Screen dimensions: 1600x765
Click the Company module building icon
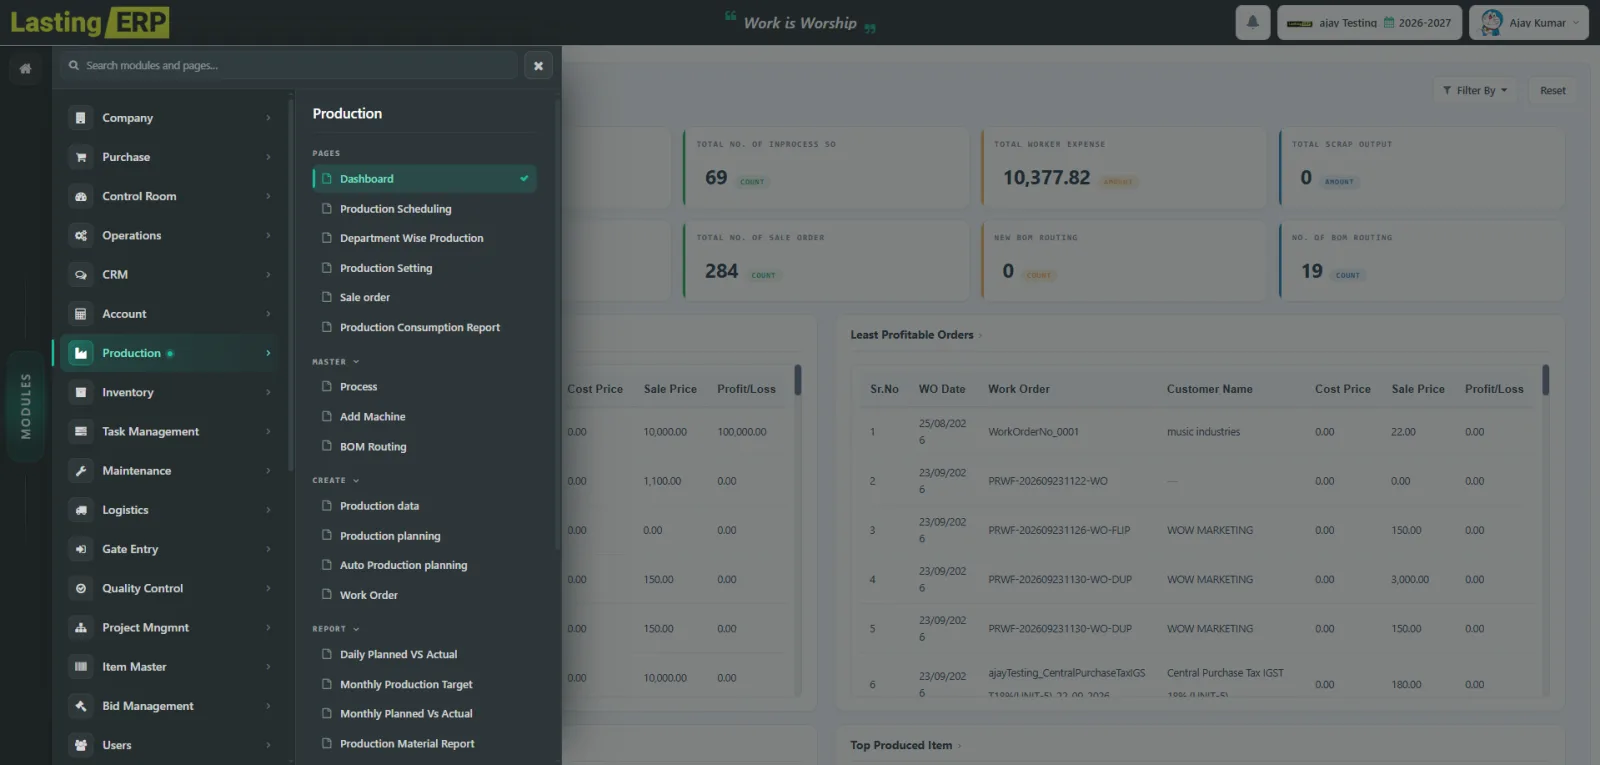(x=81, y=118)
